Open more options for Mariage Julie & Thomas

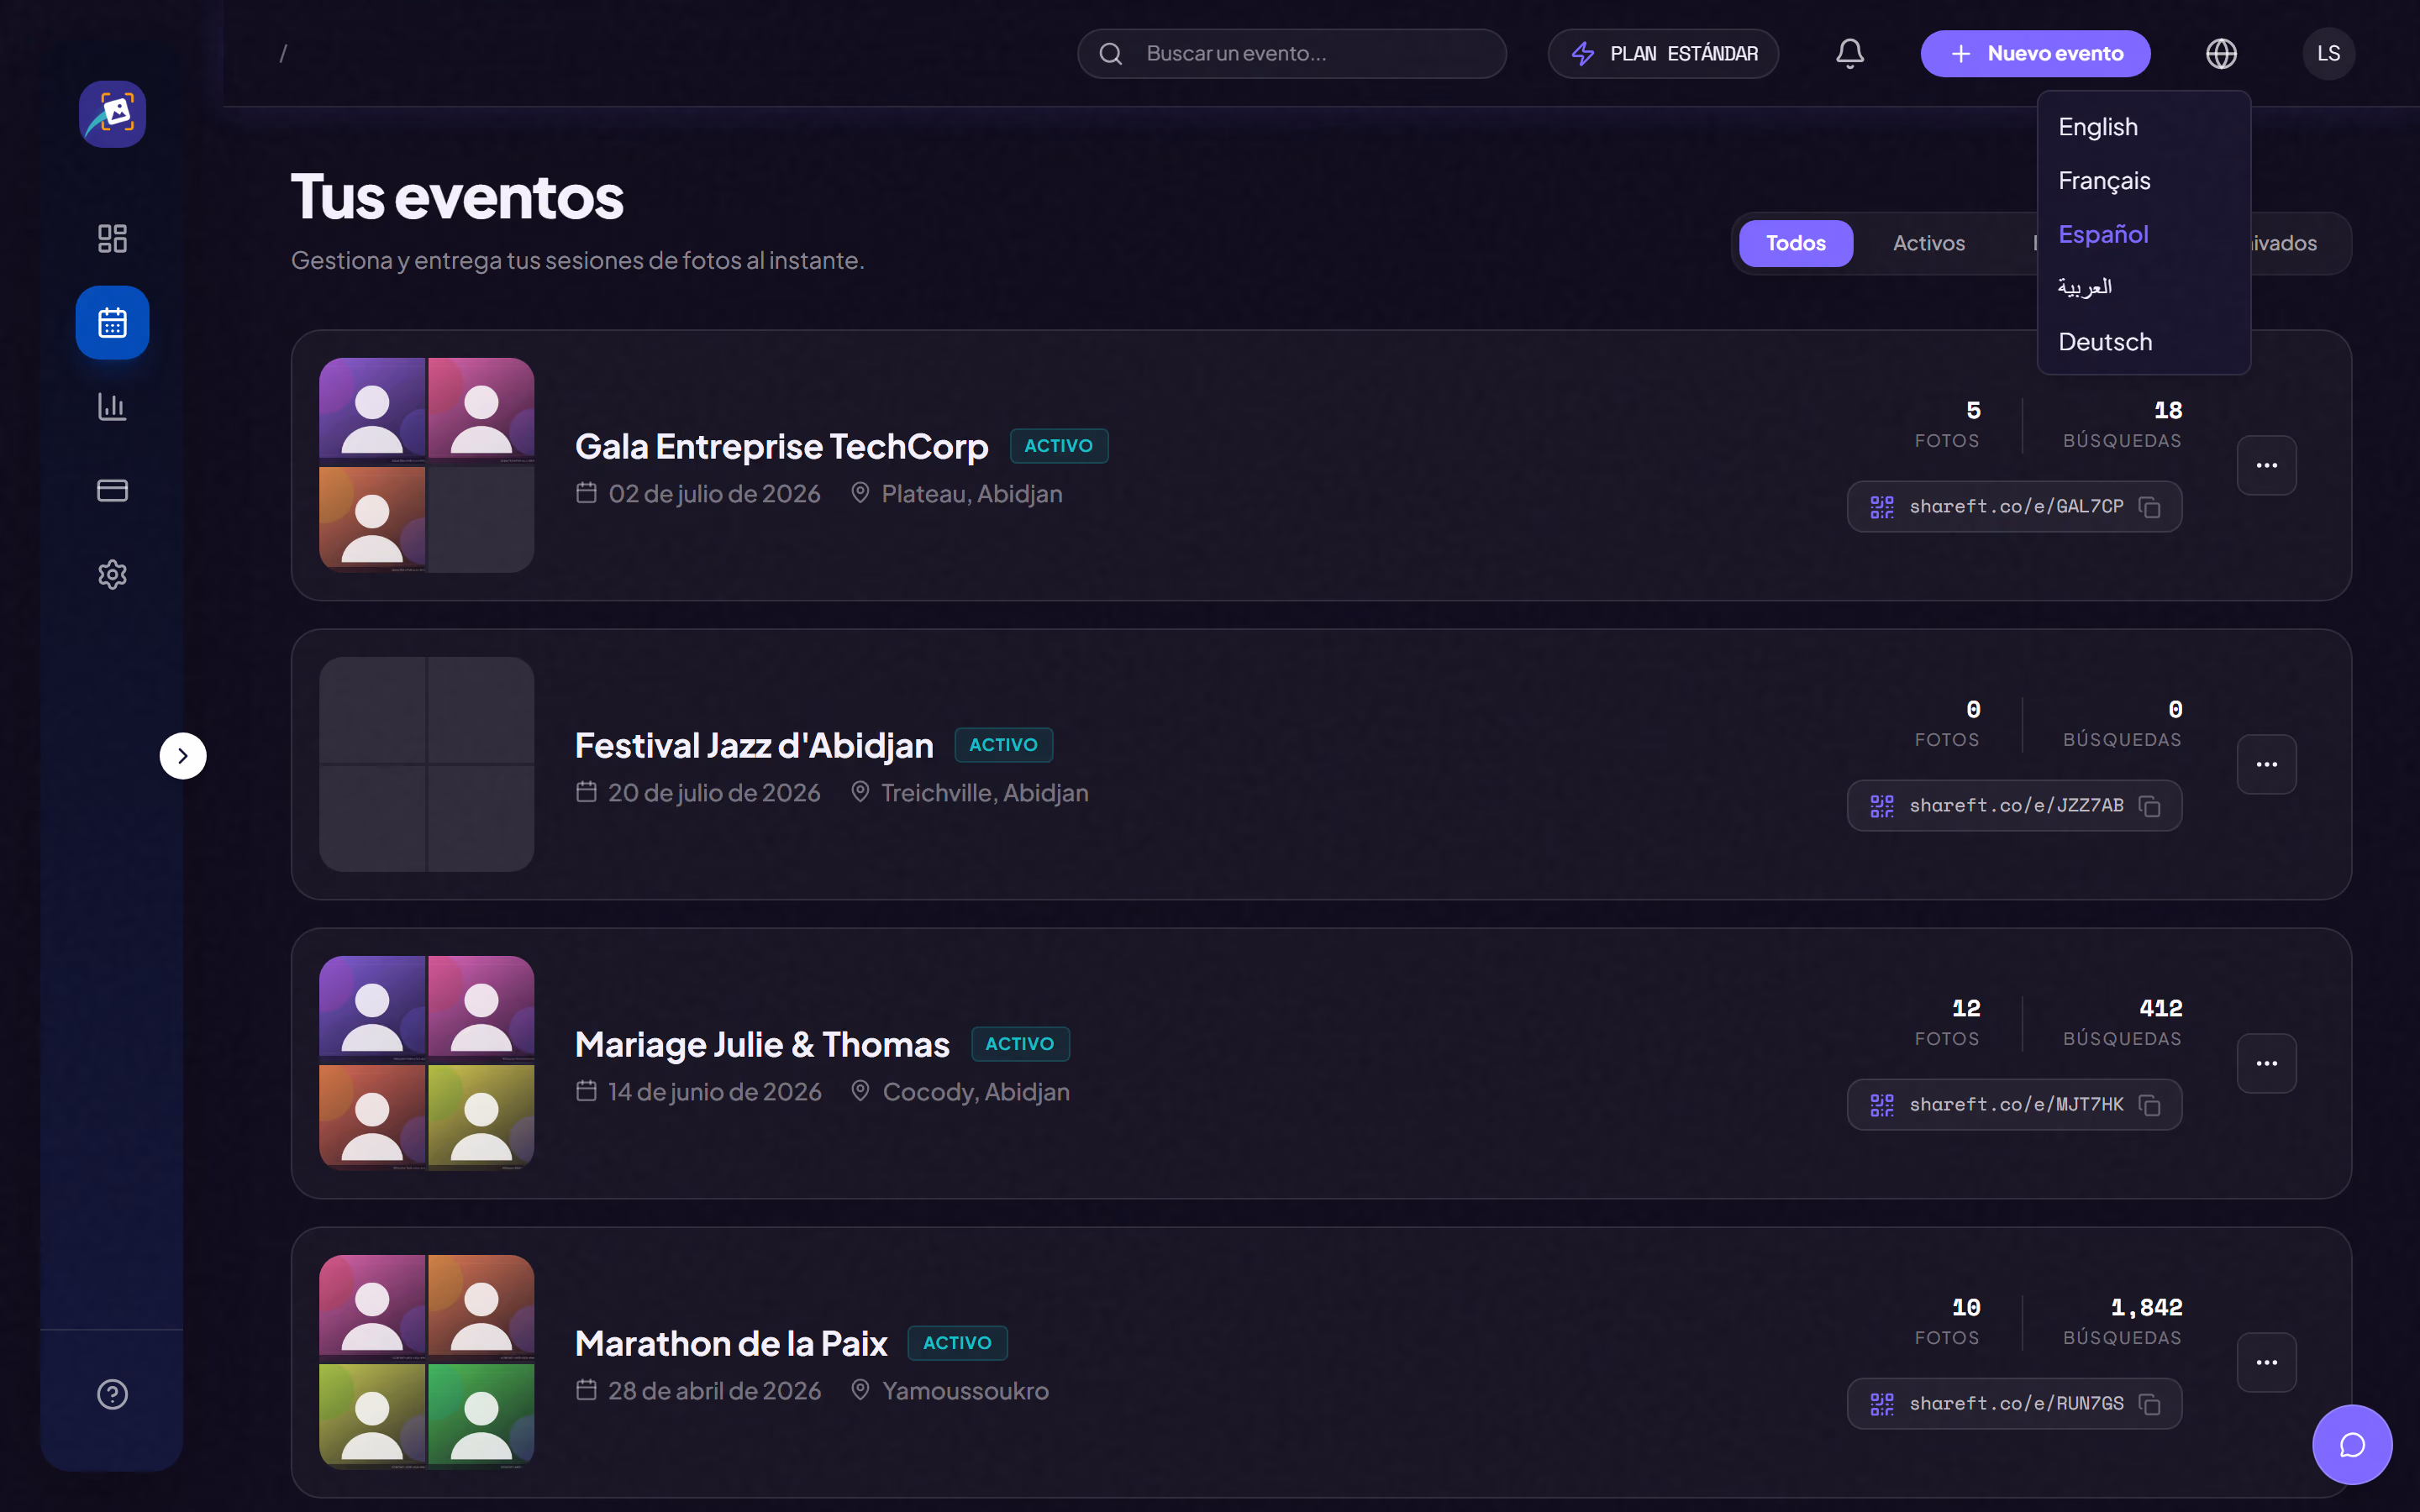(2266, 1063)
